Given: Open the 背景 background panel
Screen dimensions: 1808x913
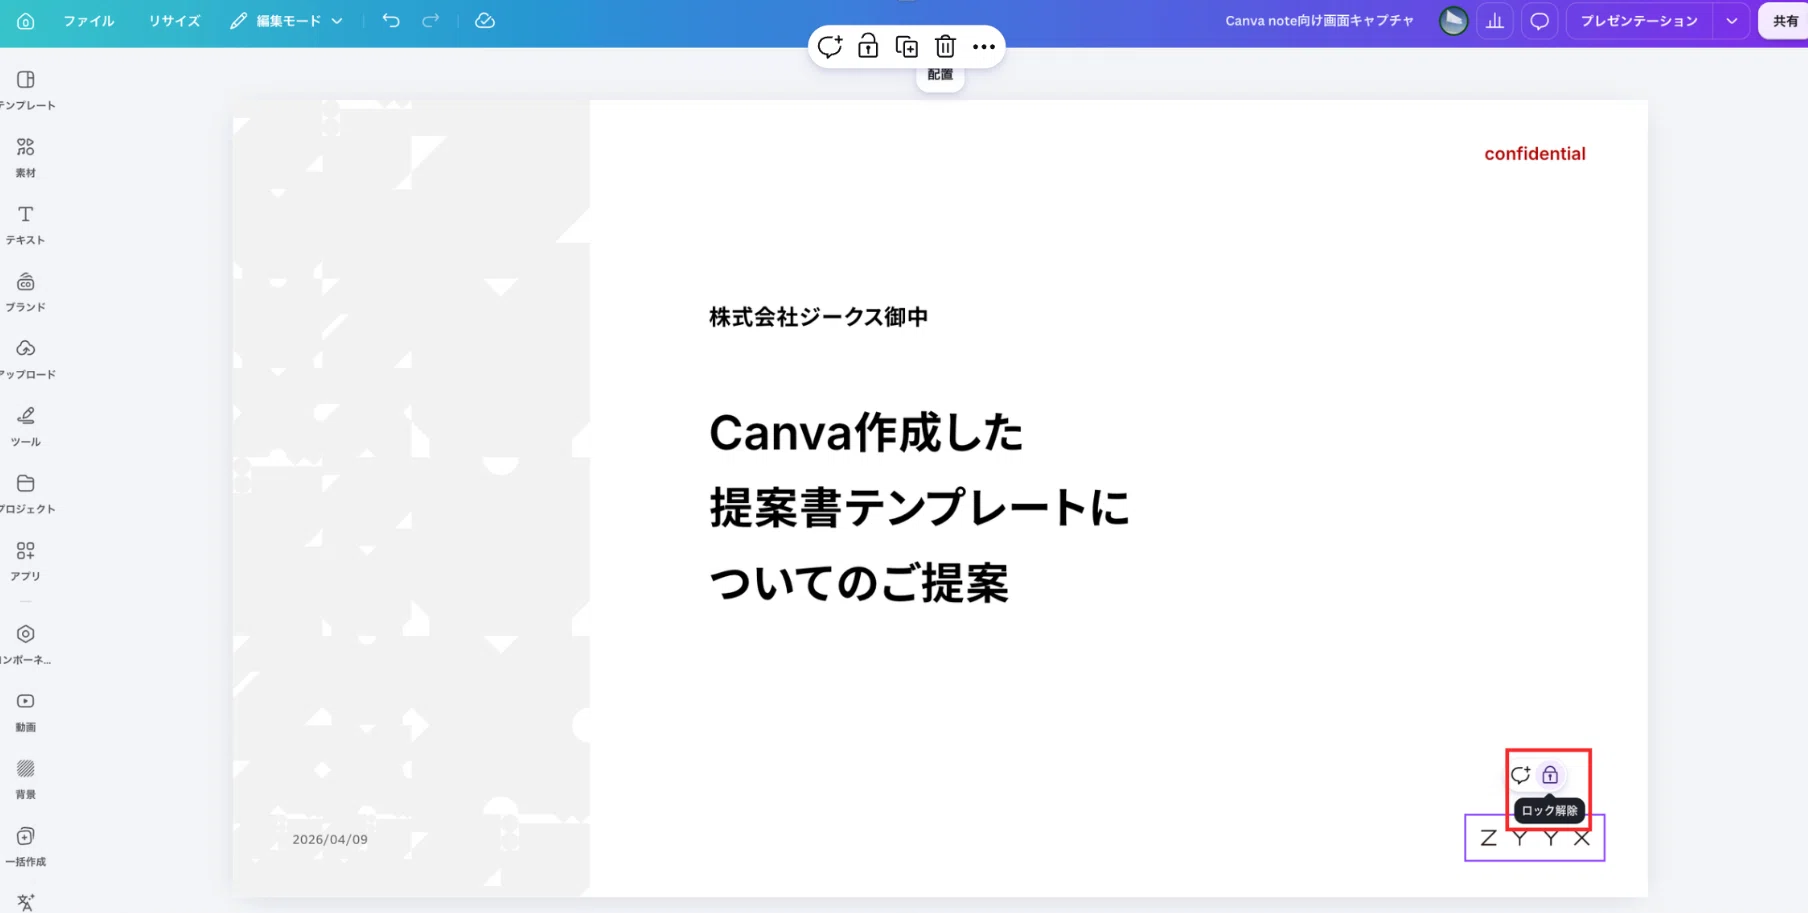Looking at the screenshot, I should pyautogui.click(x=26, y=779).
